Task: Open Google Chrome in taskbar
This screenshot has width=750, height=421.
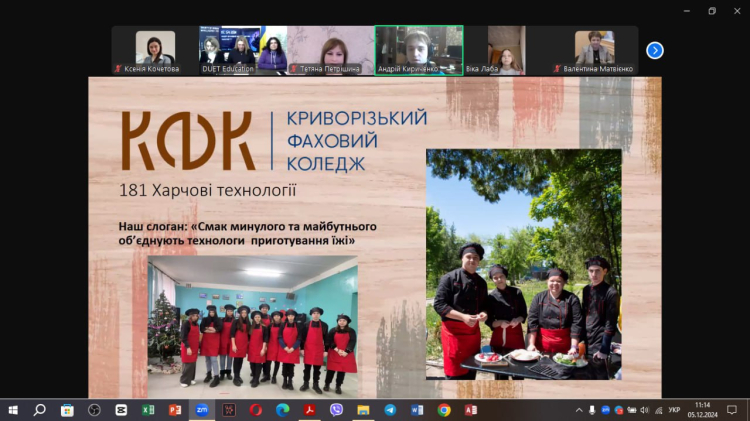Action: click(444, 410)
